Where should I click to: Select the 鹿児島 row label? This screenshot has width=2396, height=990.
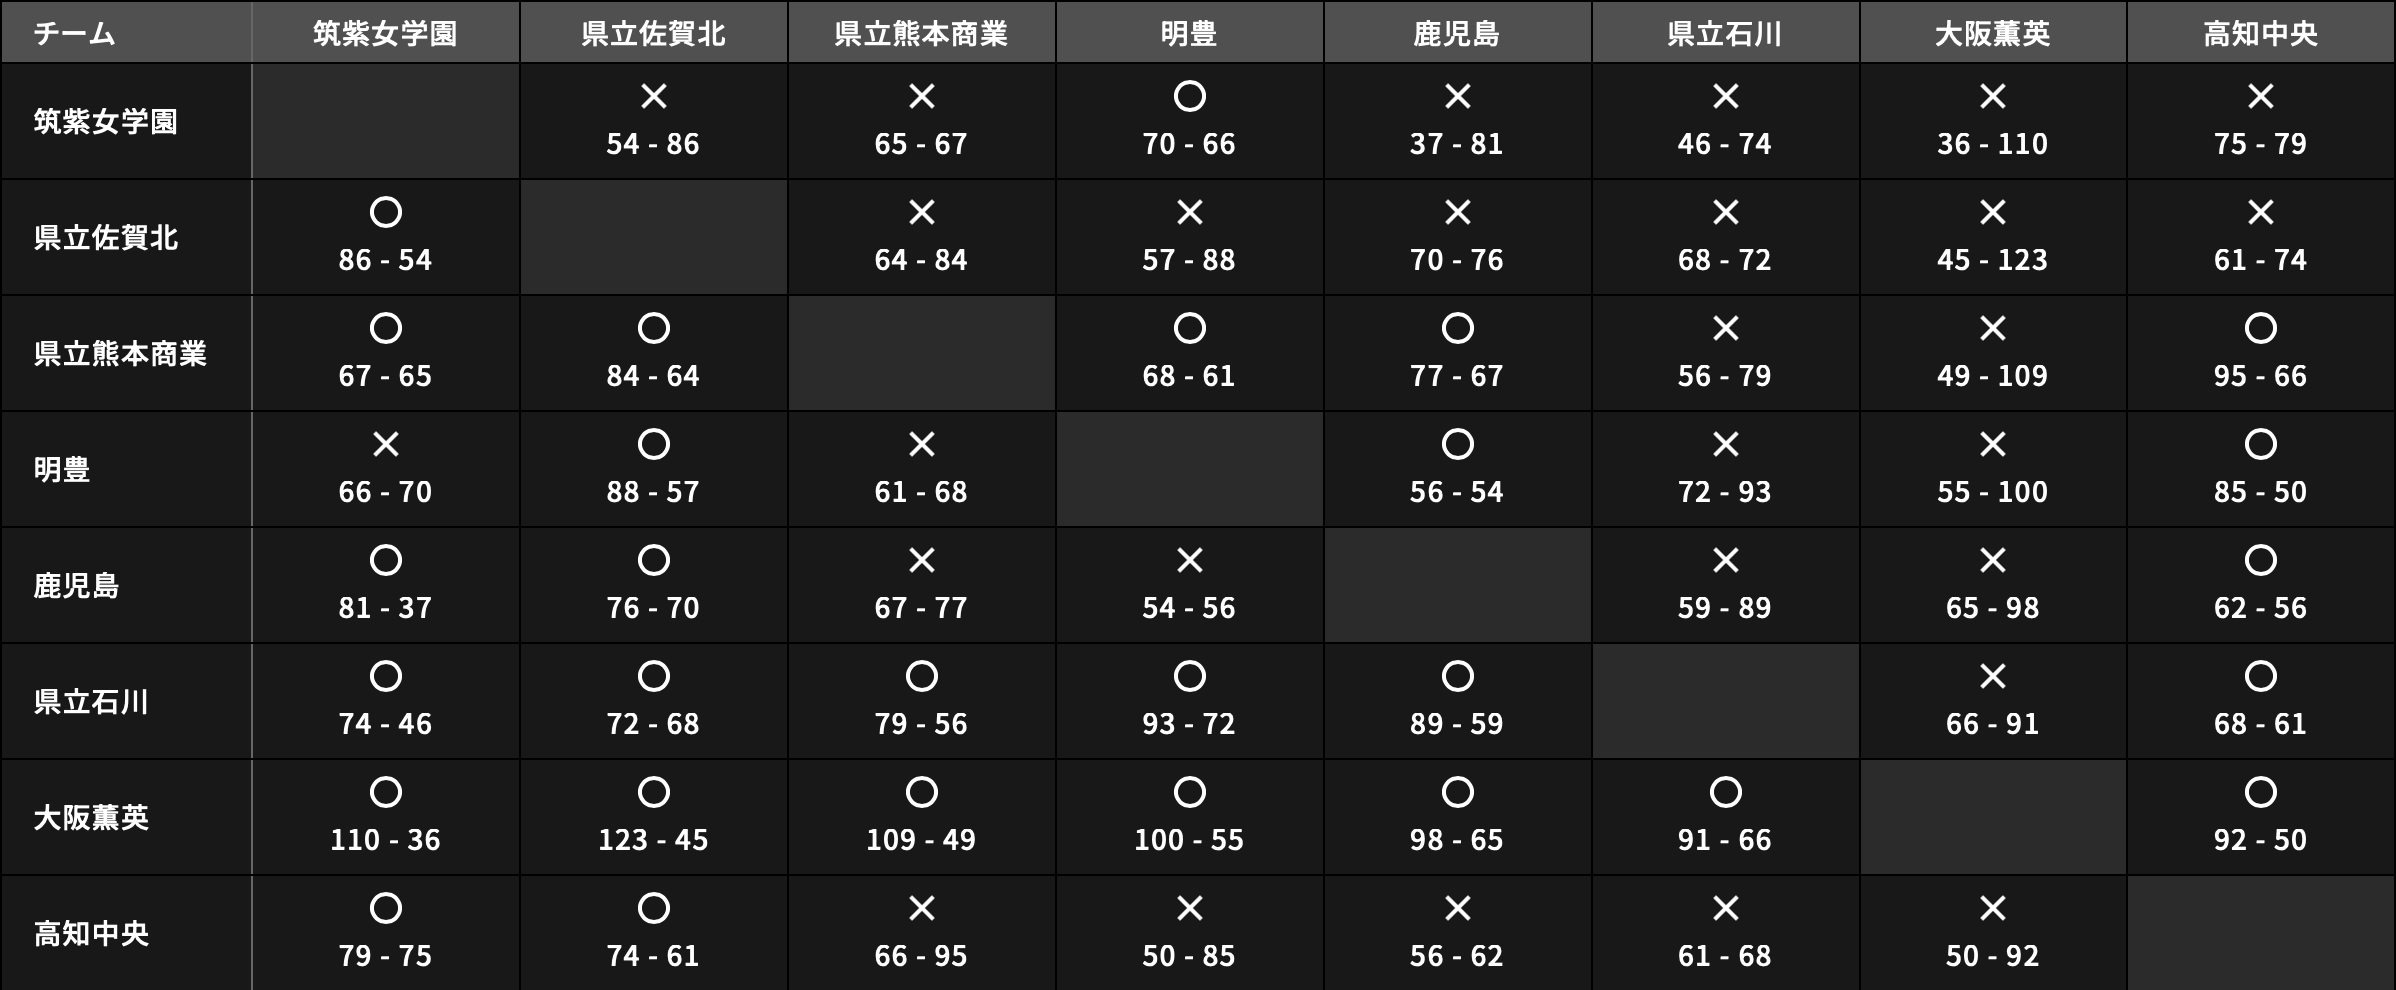[77, 585]
